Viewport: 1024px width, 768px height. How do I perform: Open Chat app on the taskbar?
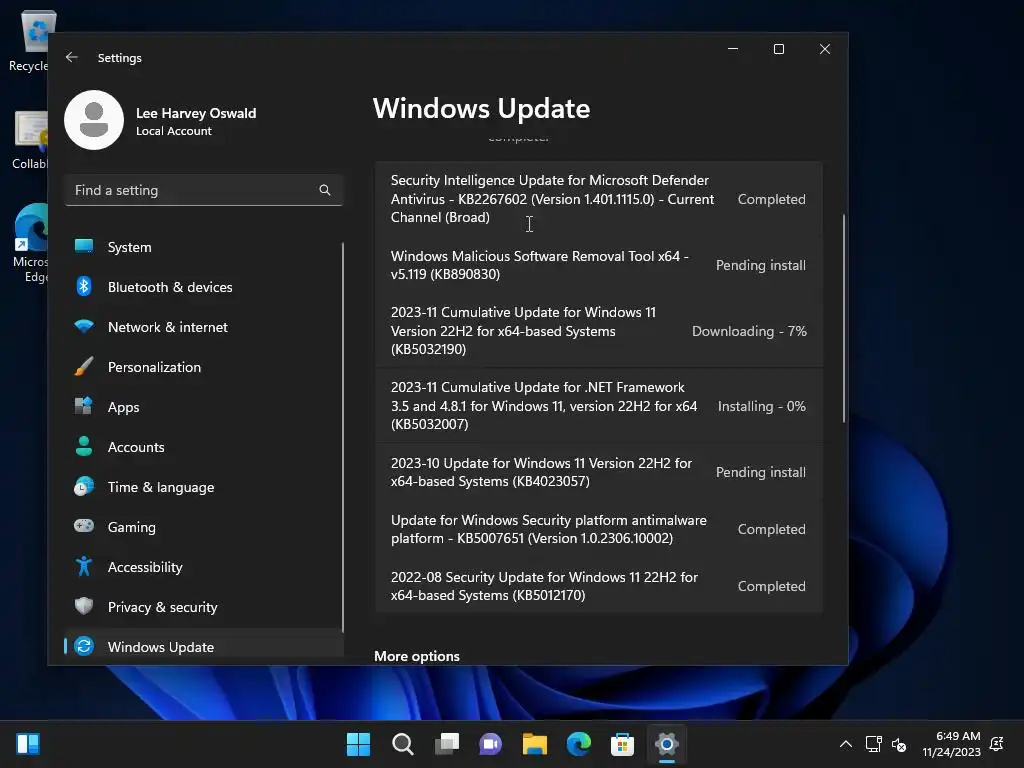[x=490, y=744]
